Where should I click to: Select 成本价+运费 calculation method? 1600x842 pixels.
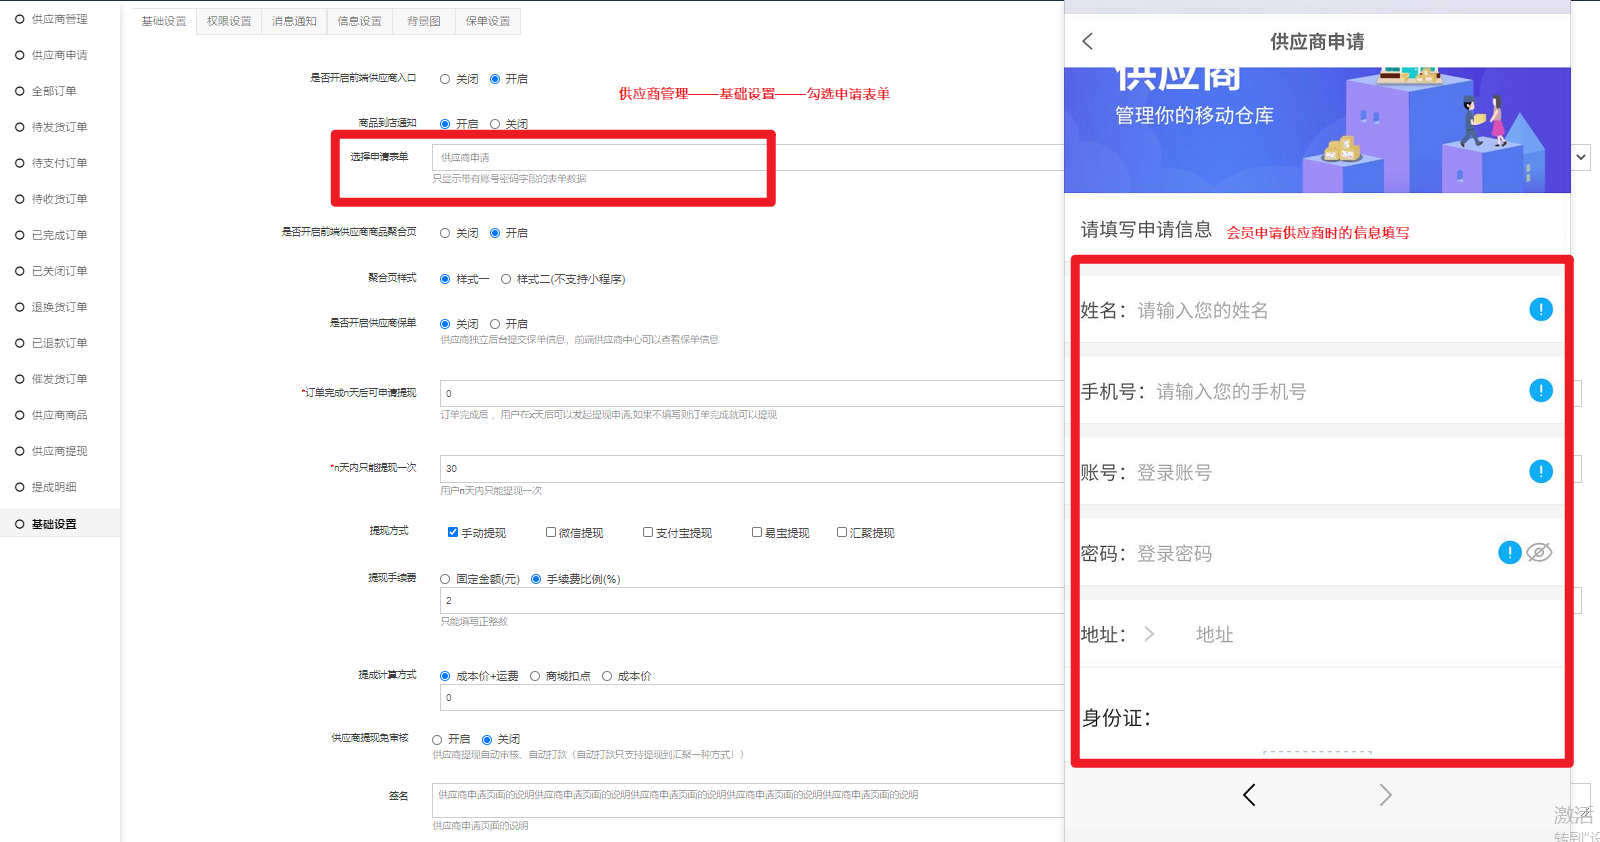pyautogui.click(x=445, y=676)
